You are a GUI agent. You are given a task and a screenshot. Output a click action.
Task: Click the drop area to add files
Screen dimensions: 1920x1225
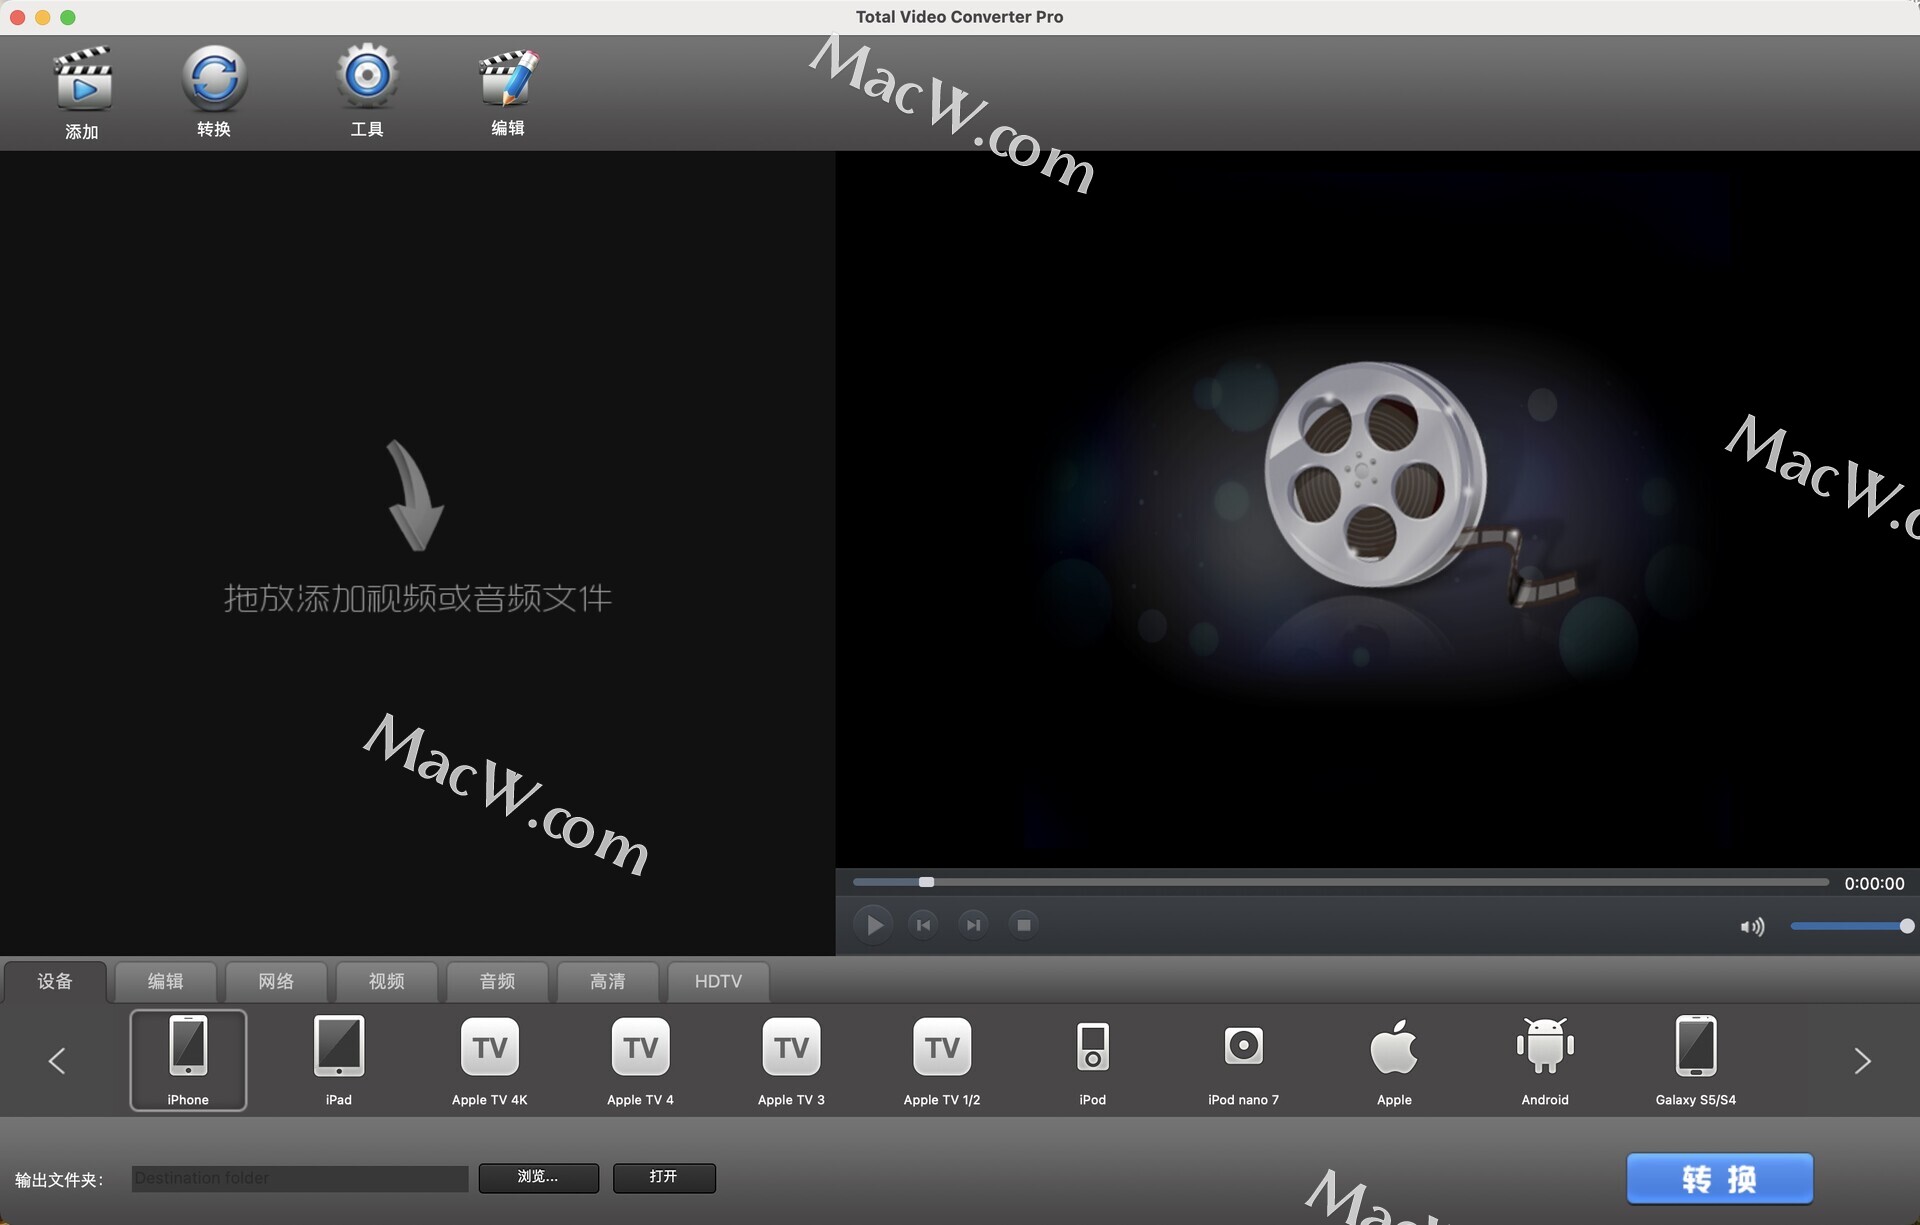tap(417, 553)
